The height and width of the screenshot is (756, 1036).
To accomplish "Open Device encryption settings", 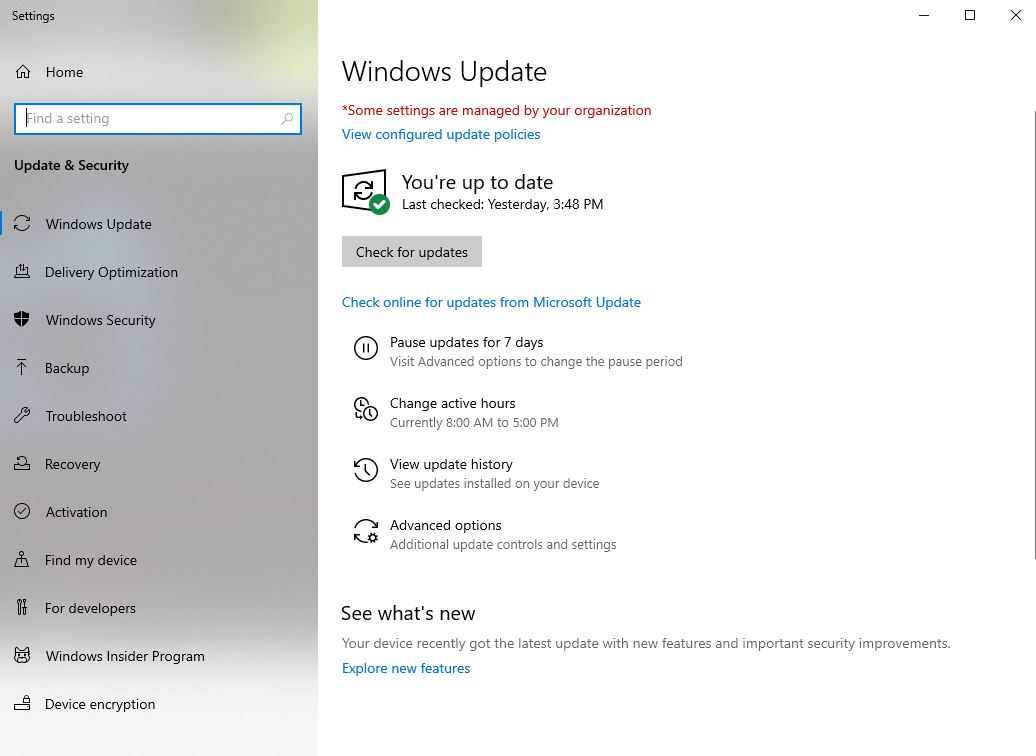I will click(x=100, y=704).
